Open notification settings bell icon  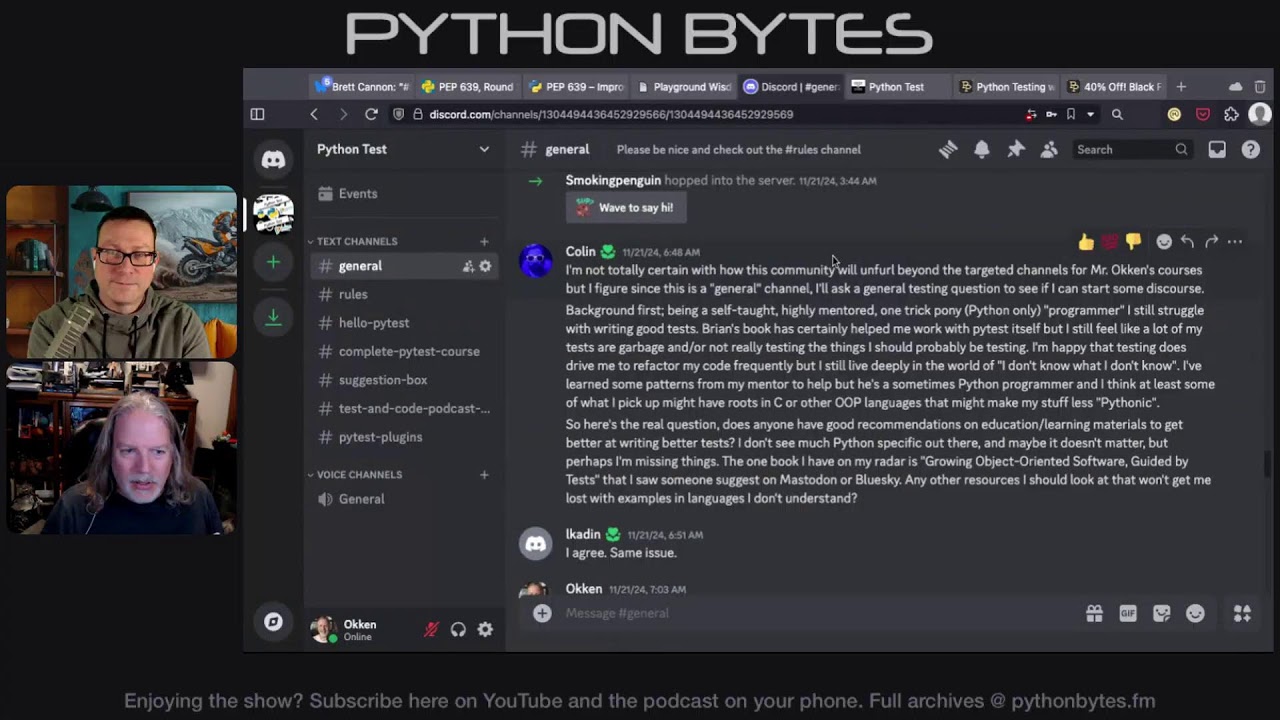pyautogui.click(x=982, y=150)
